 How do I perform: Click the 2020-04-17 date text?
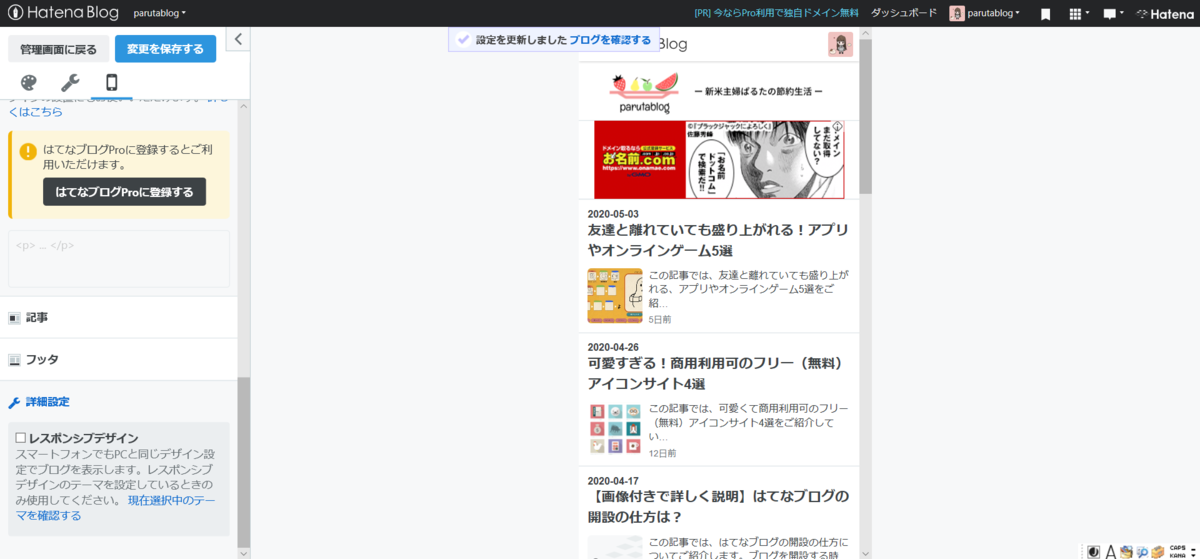(613, 481)
